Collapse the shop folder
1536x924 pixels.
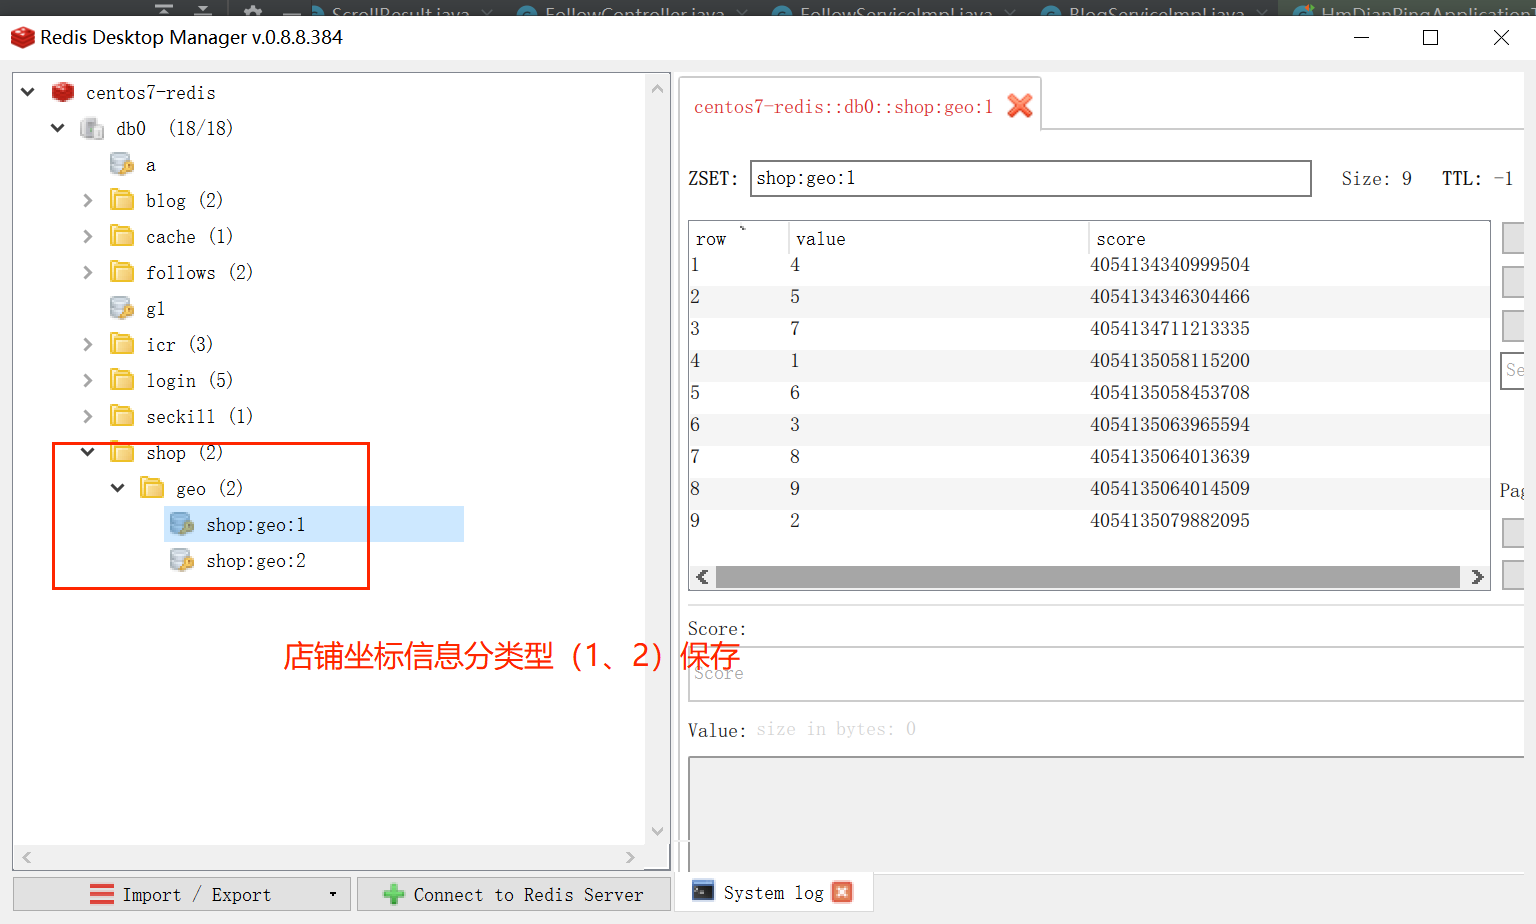pos(88,452)
